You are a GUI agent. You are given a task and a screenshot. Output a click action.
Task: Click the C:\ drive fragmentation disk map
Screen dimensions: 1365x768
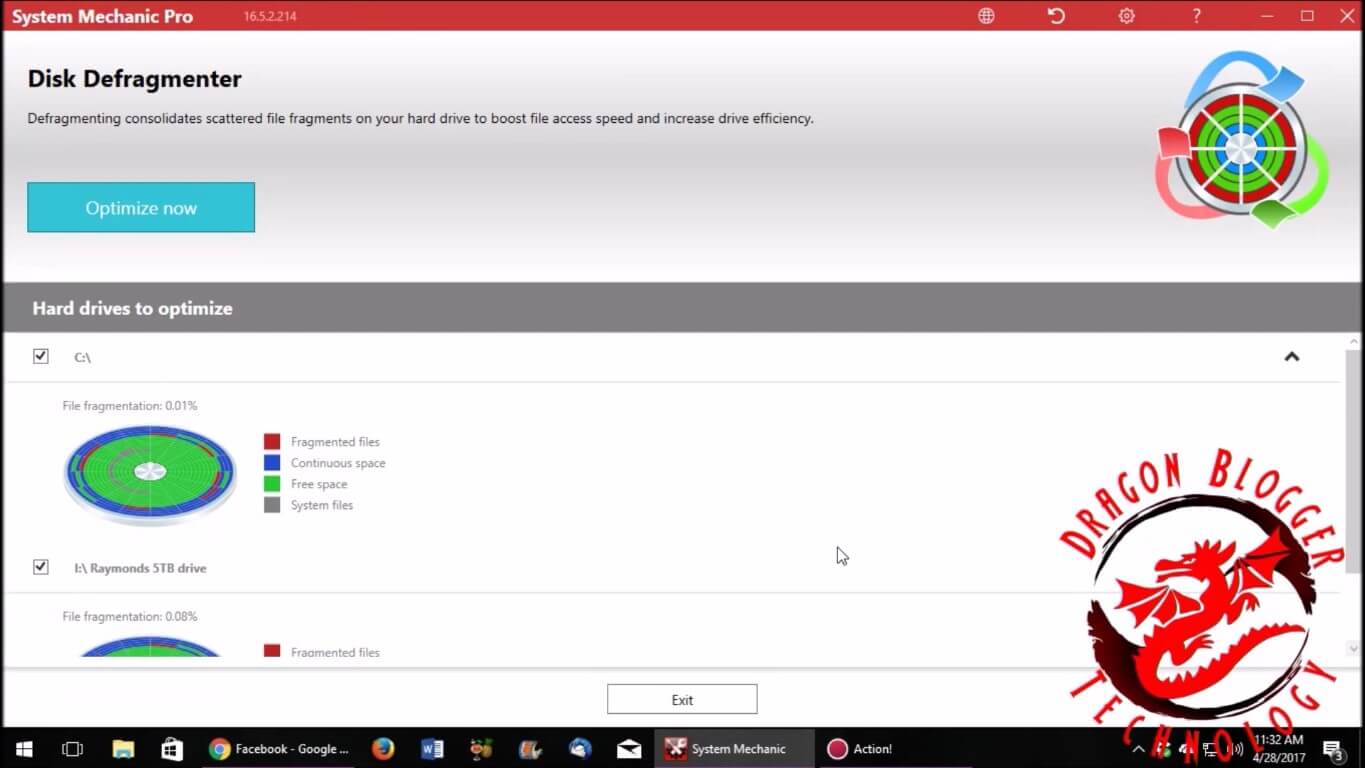150,472
